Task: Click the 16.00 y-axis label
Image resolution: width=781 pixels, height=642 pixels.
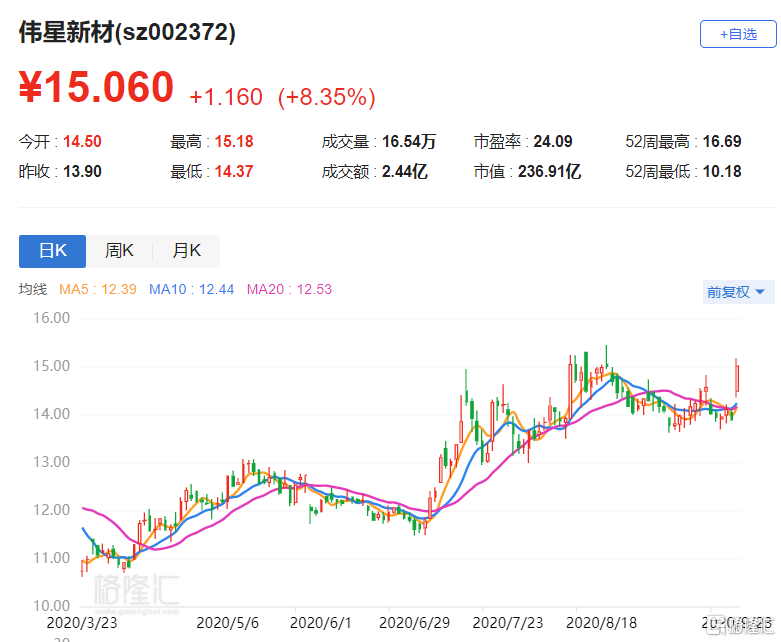Action: pos(51,318)
